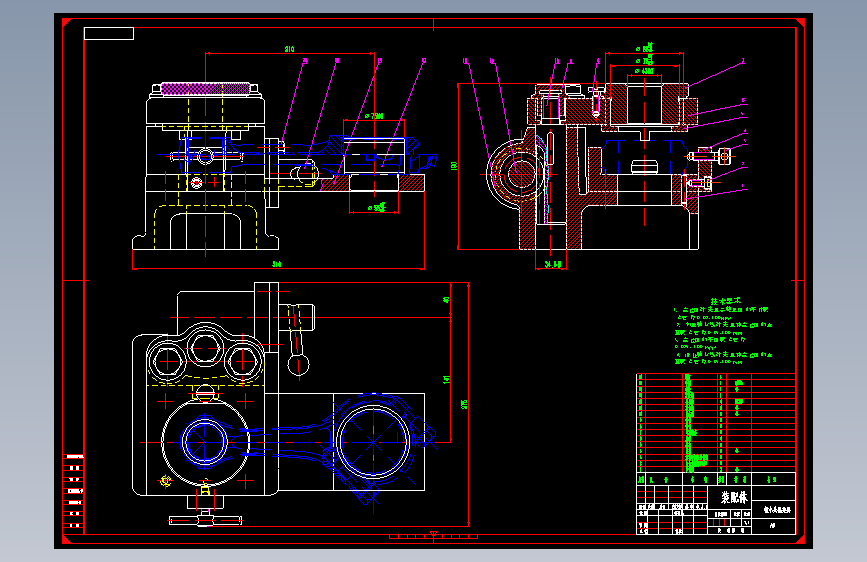Select the empty white label box at top-left

109,34
